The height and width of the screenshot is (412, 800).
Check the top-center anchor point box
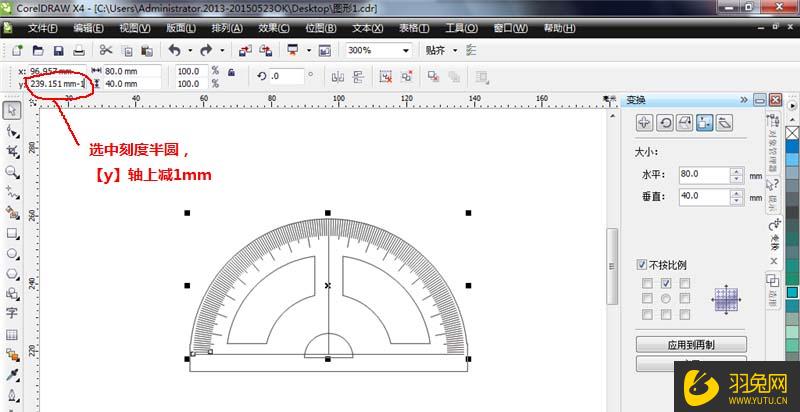[x=665, y=283]
